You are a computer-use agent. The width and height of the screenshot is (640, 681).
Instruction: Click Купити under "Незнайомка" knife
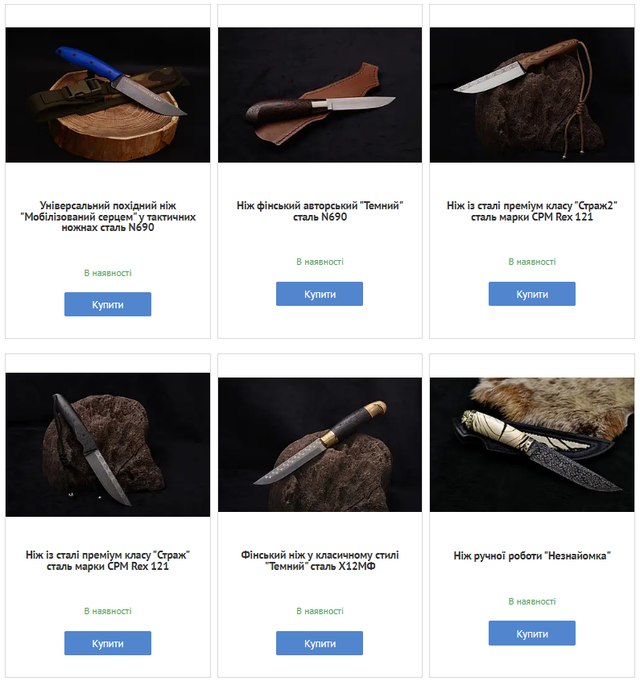tap(532, 633)
